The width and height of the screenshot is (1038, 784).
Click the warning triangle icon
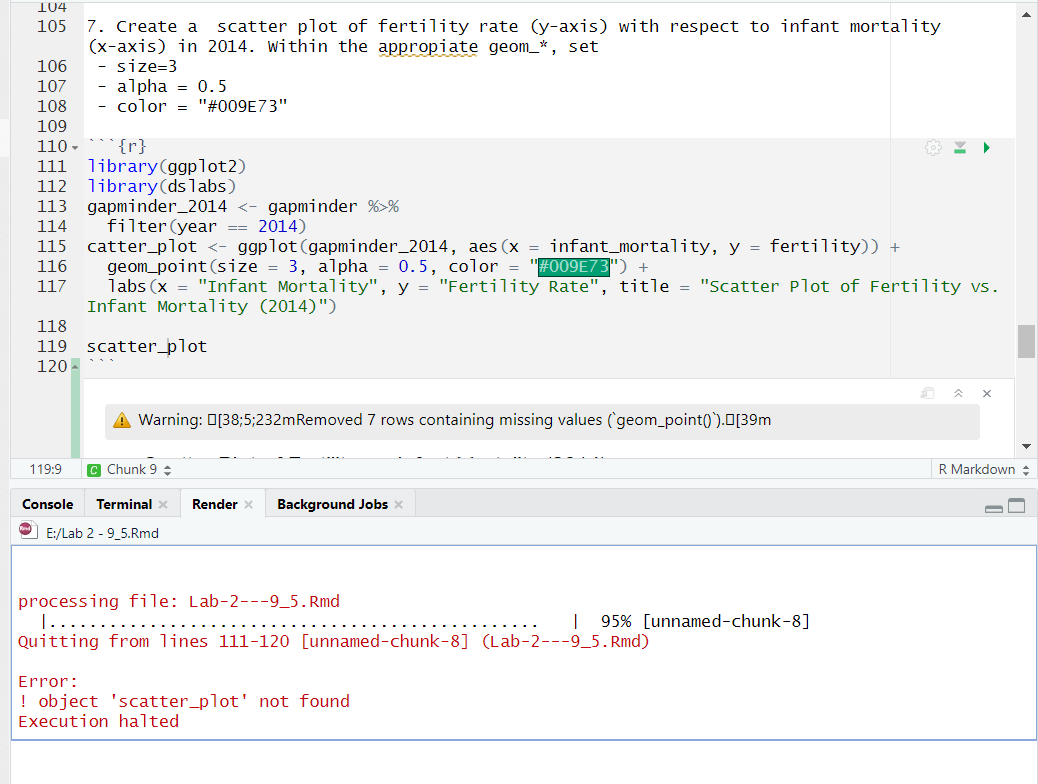pyautogui.click(x=122, y=420)
